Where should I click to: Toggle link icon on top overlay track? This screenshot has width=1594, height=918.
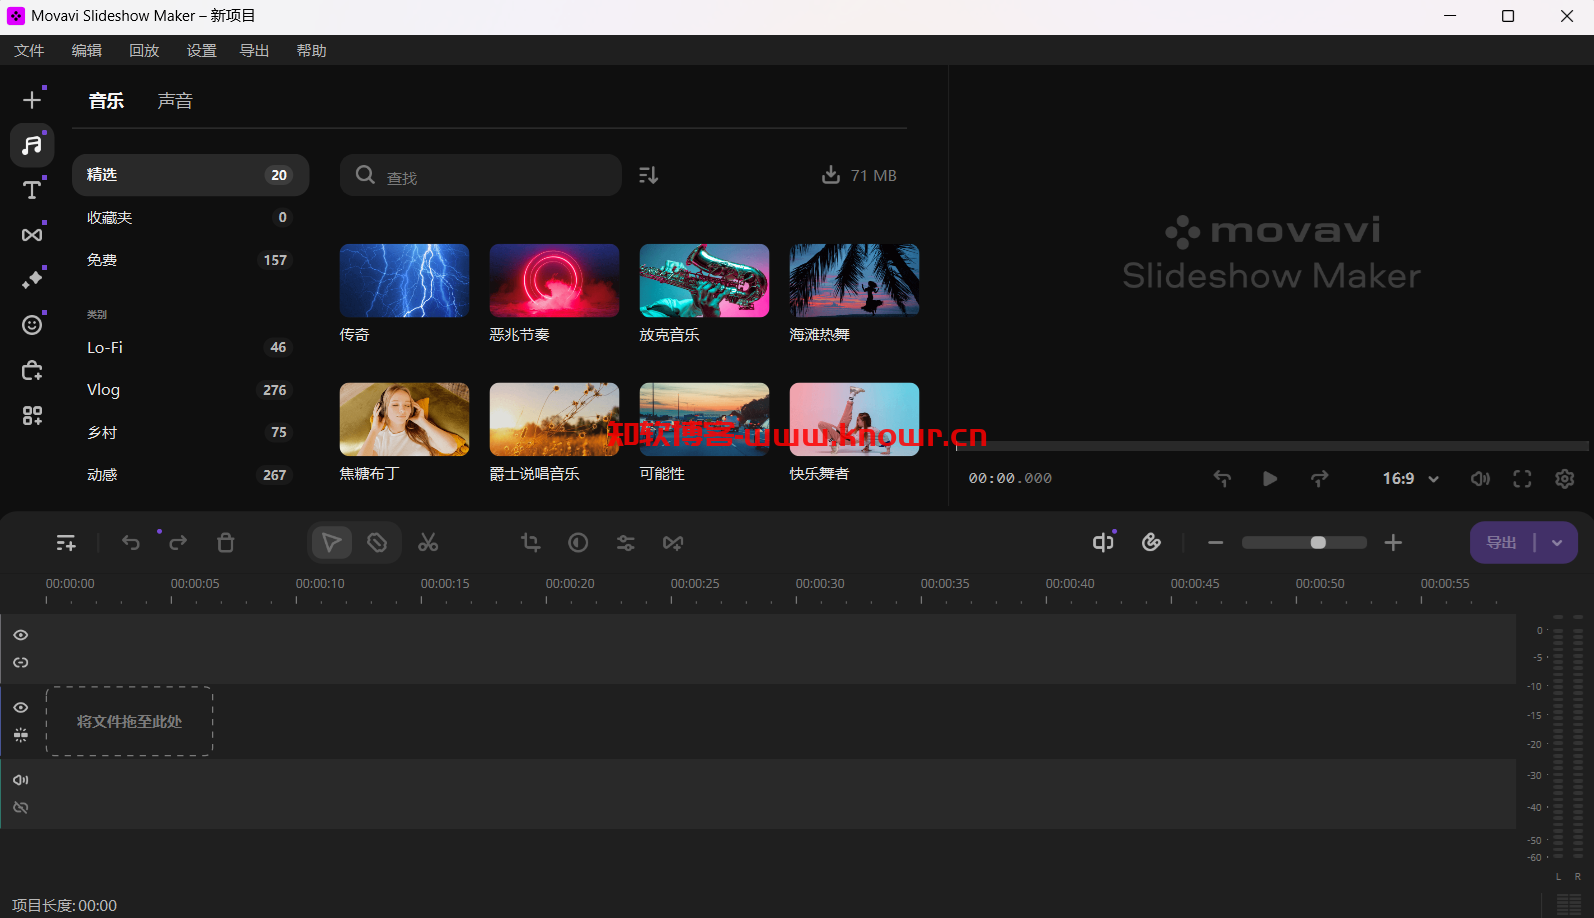[x=21, y=662]
